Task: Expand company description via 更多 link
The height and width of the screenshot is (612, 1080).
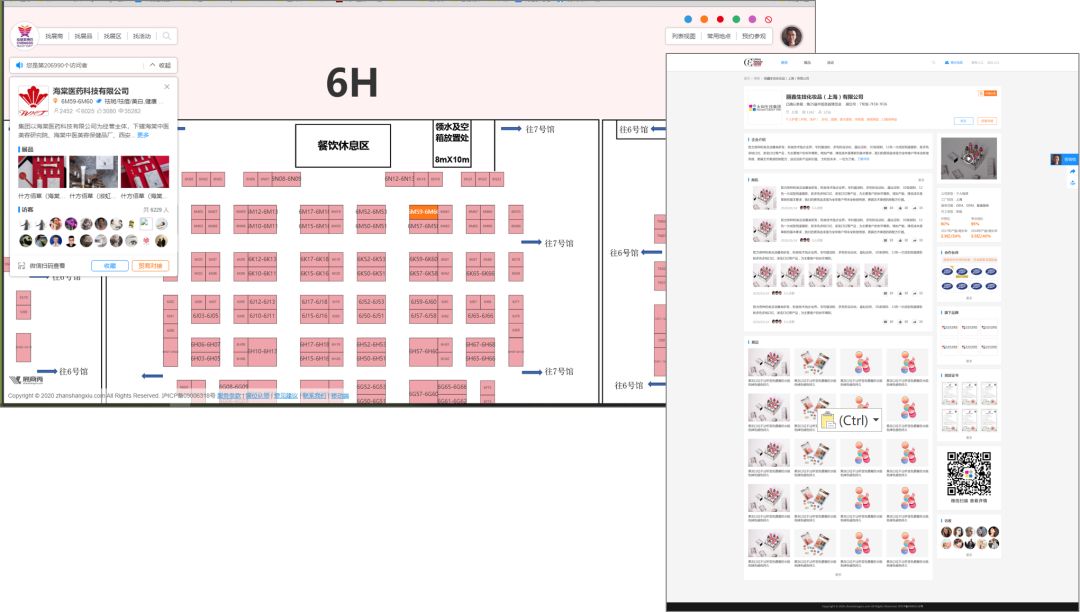Action: 143,135
